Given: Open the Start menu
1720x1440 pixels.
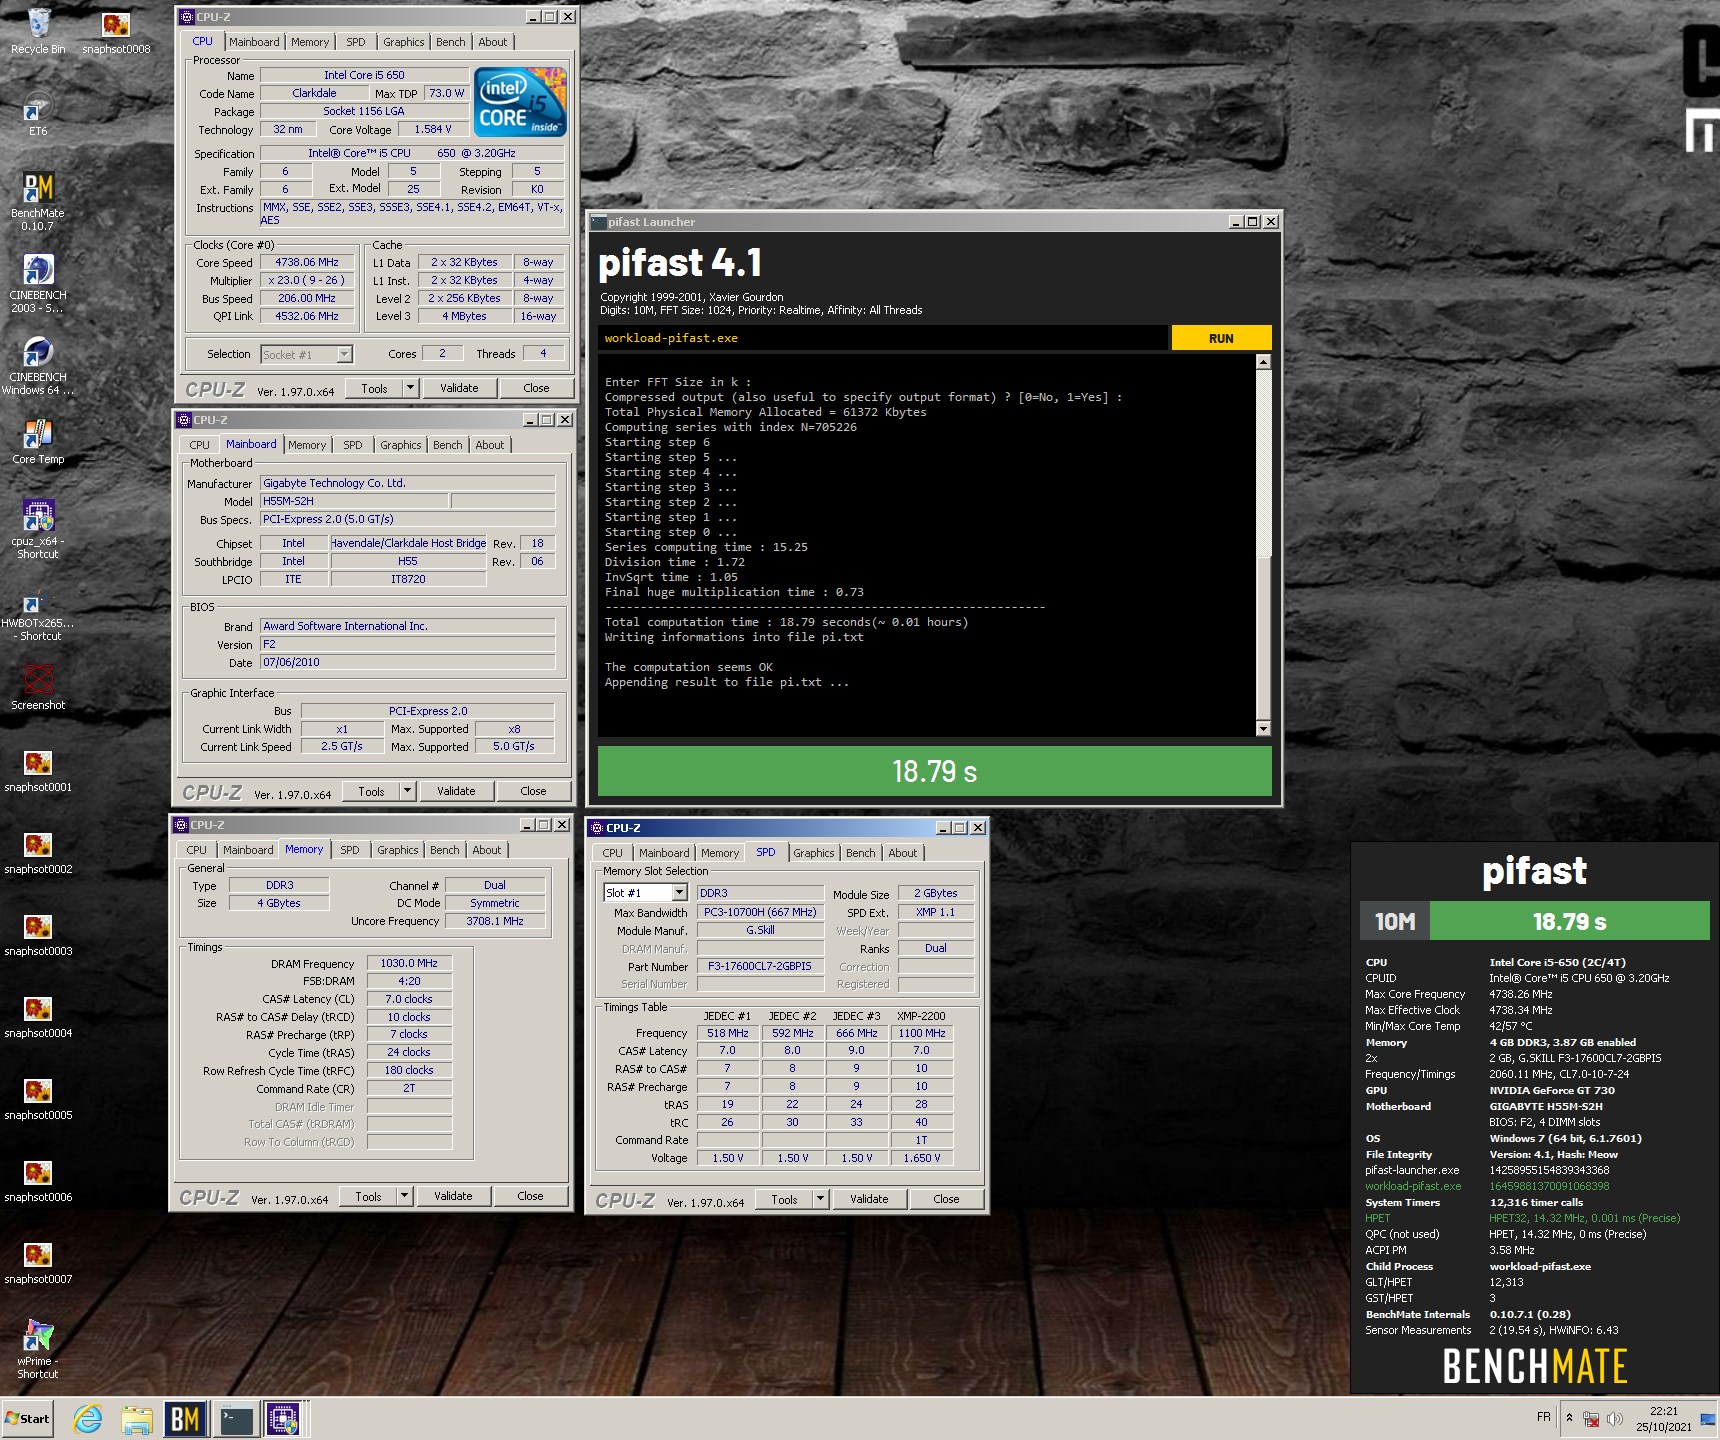Looking at the screenshot, I should pyautogui.click(x=28, y=1418).
